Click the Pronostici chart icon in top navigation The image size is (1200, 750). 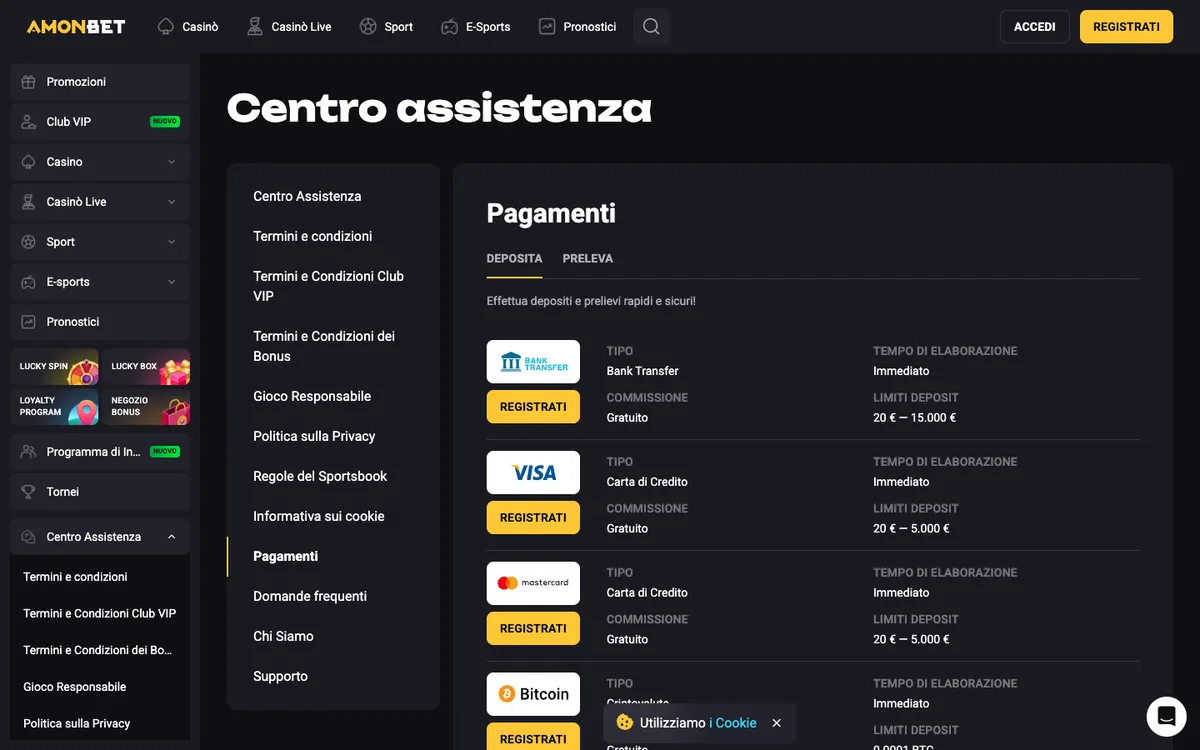click(547, 26)
